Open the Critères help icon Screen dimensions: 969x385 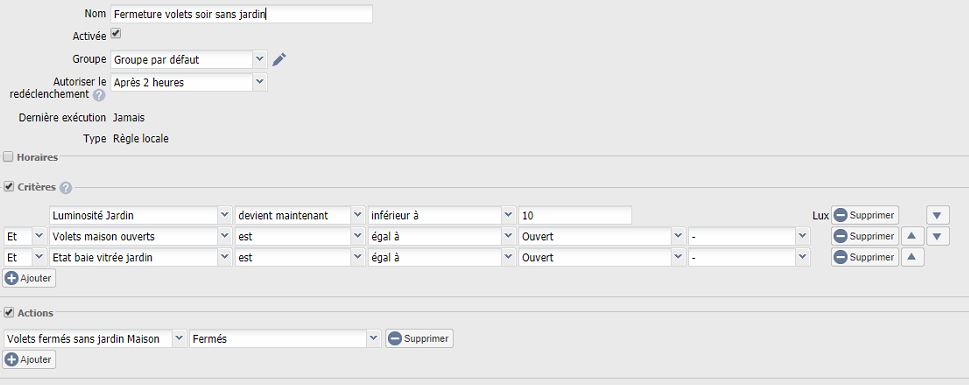[66, 188]
